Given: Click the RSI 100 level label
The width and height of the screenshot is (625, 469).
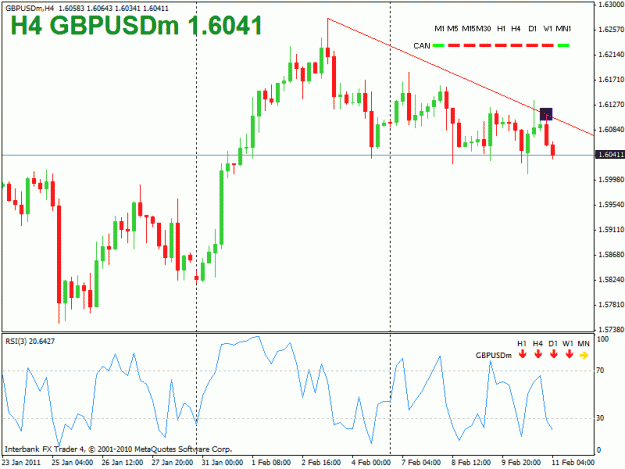Looking at the screenshot, I should coord(603,339).
